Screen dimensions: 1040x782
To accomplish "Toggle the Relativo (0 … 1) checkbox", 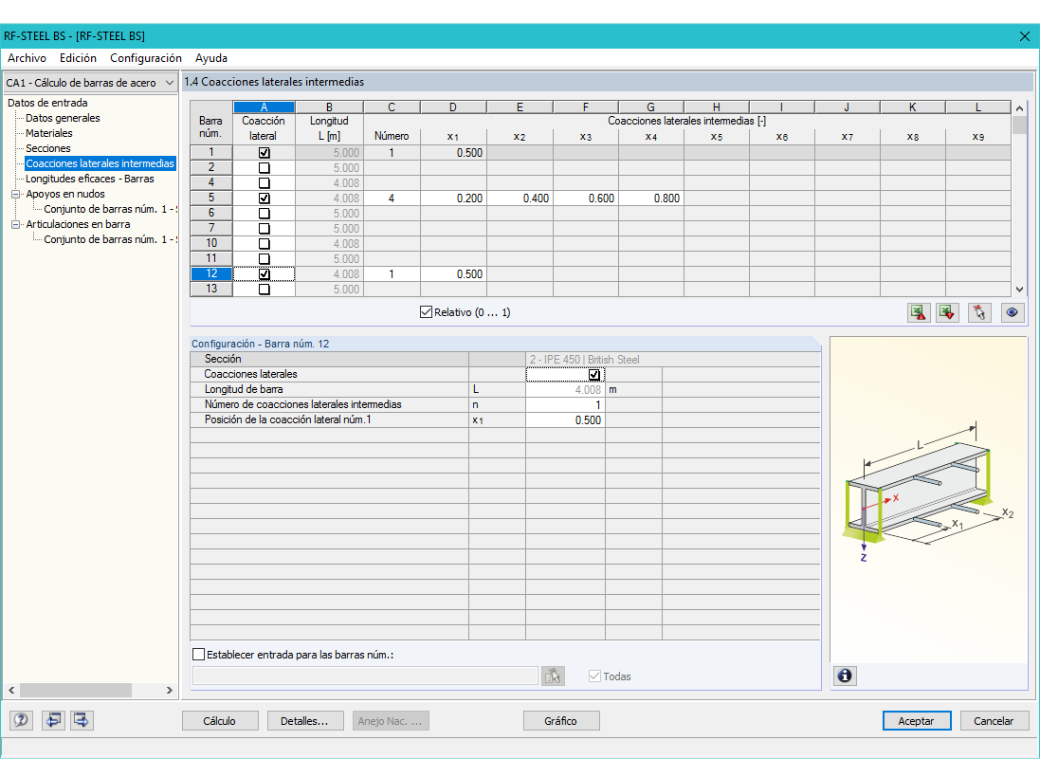I will (426, 312).
